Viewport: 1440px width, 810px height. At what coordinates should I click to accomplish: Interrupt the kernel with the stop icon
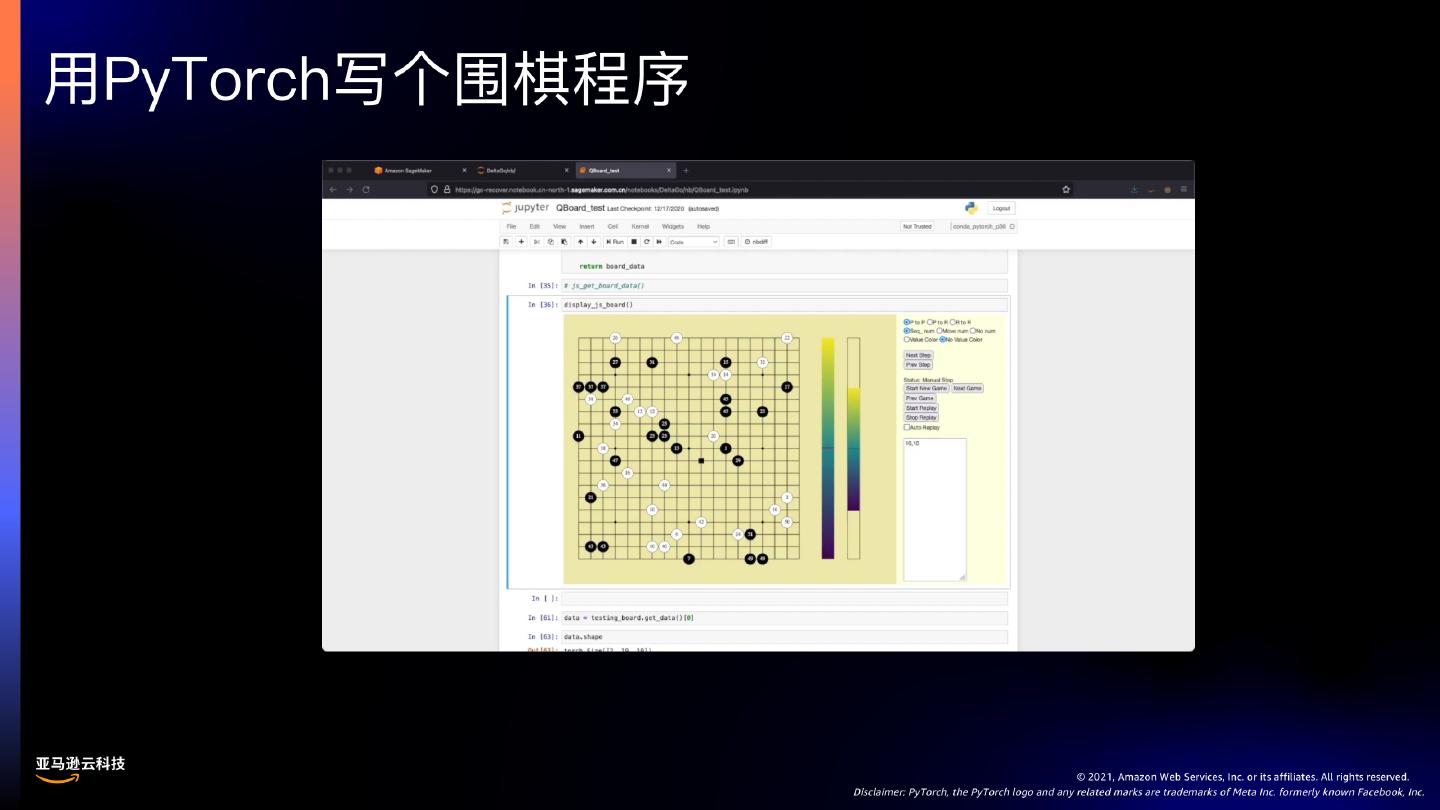click(633, 242)
